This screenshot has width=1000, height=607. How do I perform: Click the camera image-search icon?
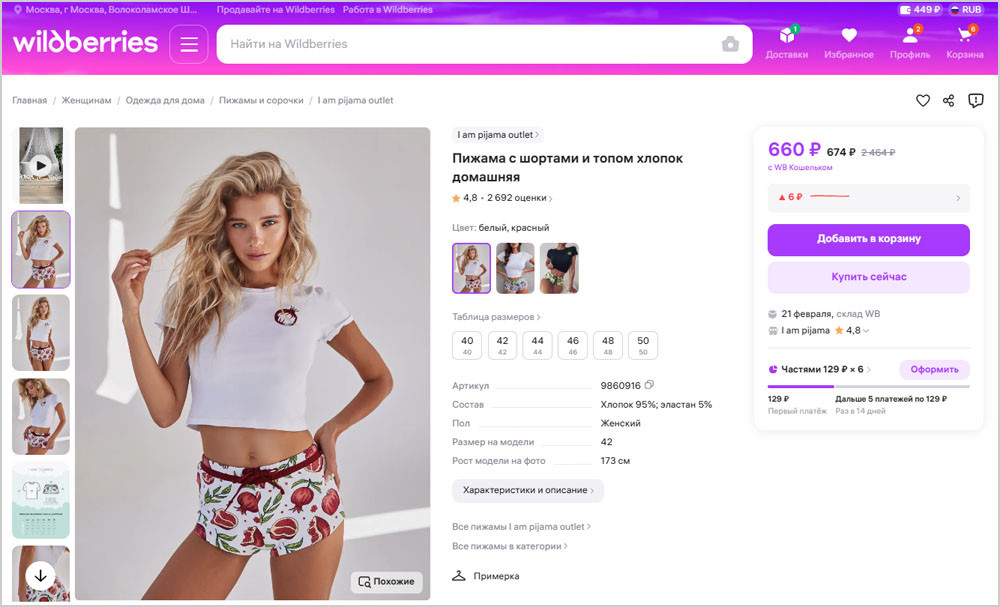(730, 44)
